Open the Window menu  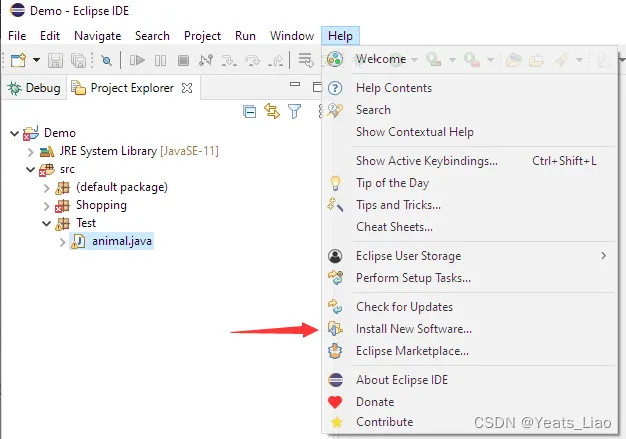292,36
